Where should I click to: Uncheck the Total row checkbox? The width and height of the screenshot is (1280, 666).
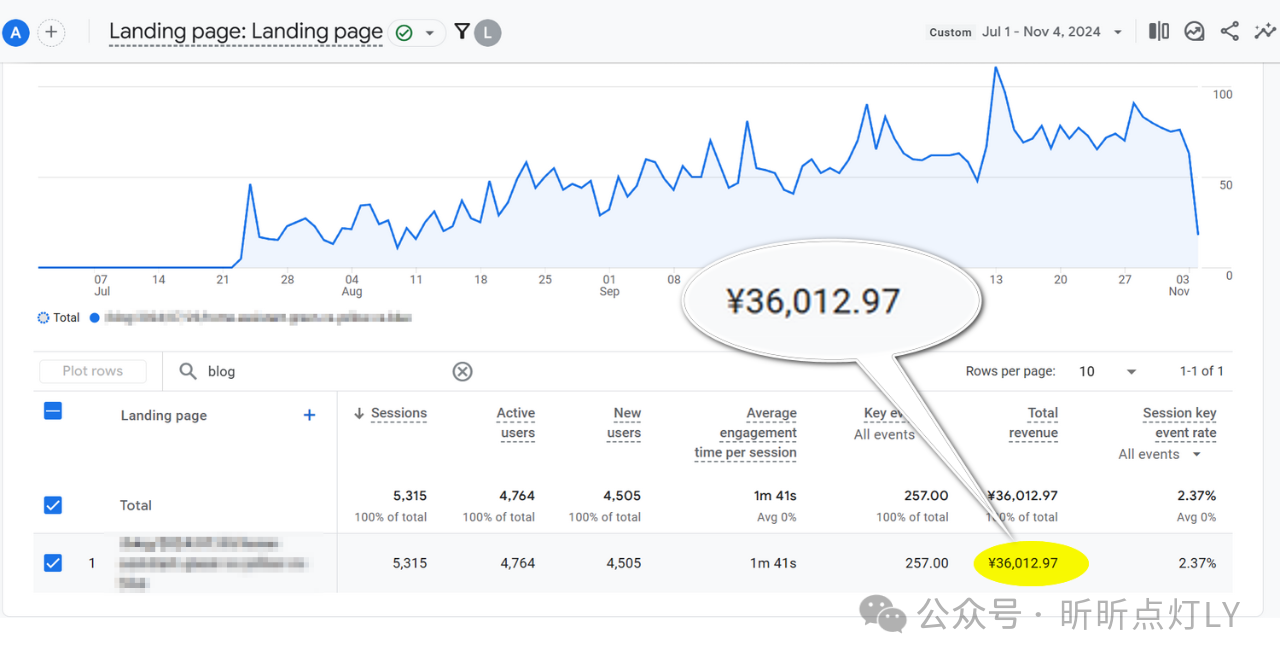[x=53, y=505]
